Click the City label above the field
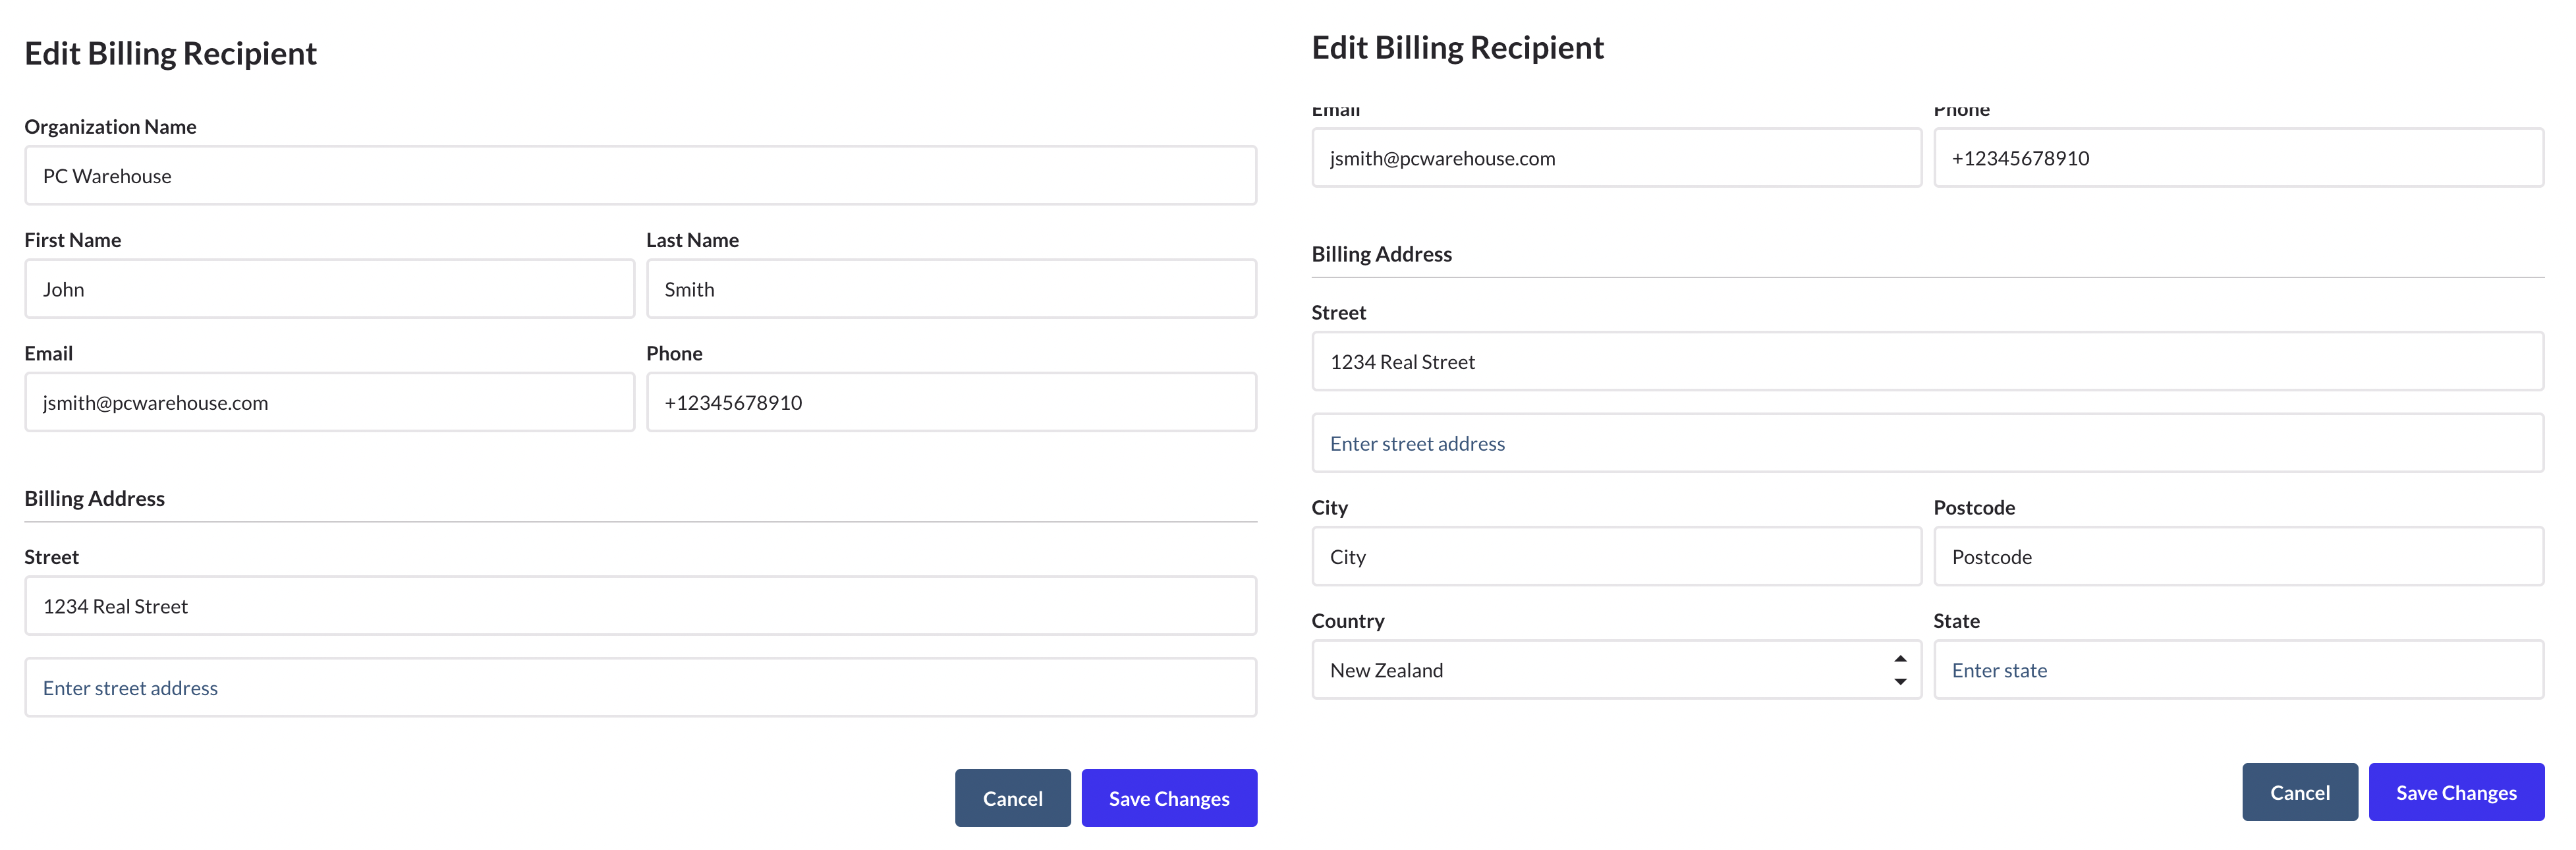 (x=1329, y=508)
